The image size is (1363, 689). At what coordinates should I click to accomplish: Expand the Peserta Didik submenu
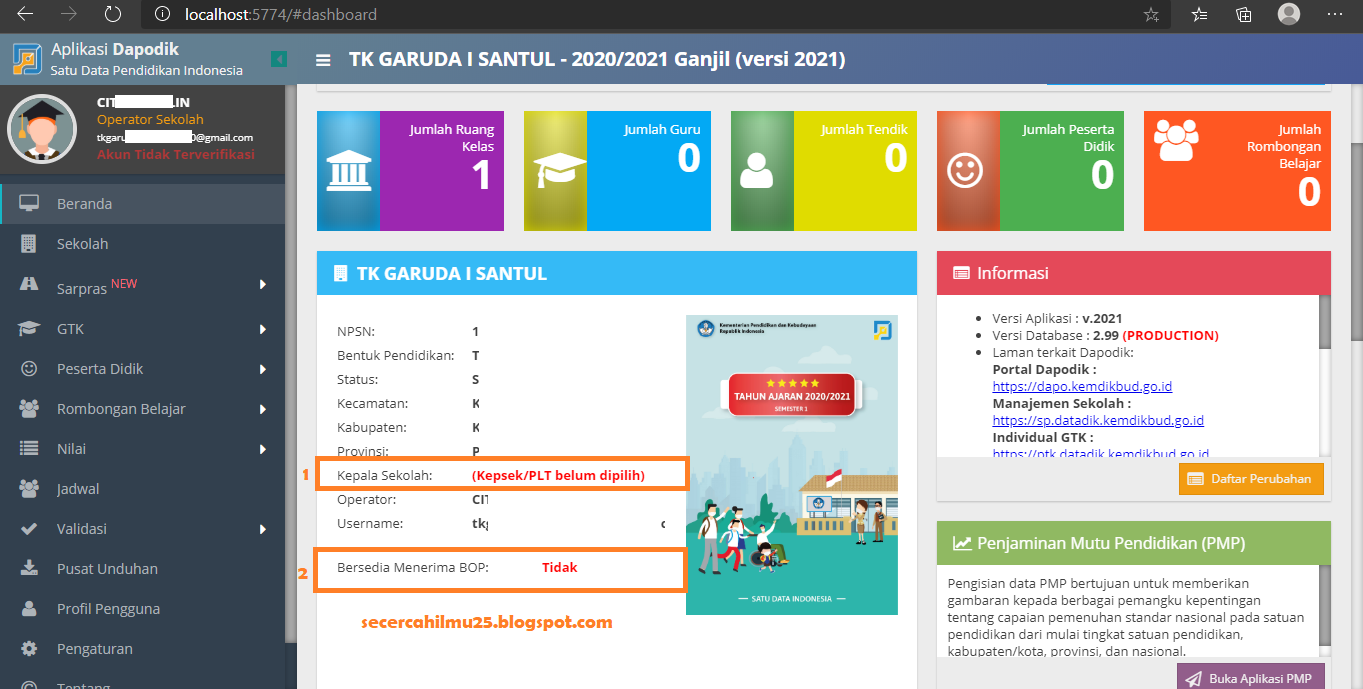coord(263,368)
